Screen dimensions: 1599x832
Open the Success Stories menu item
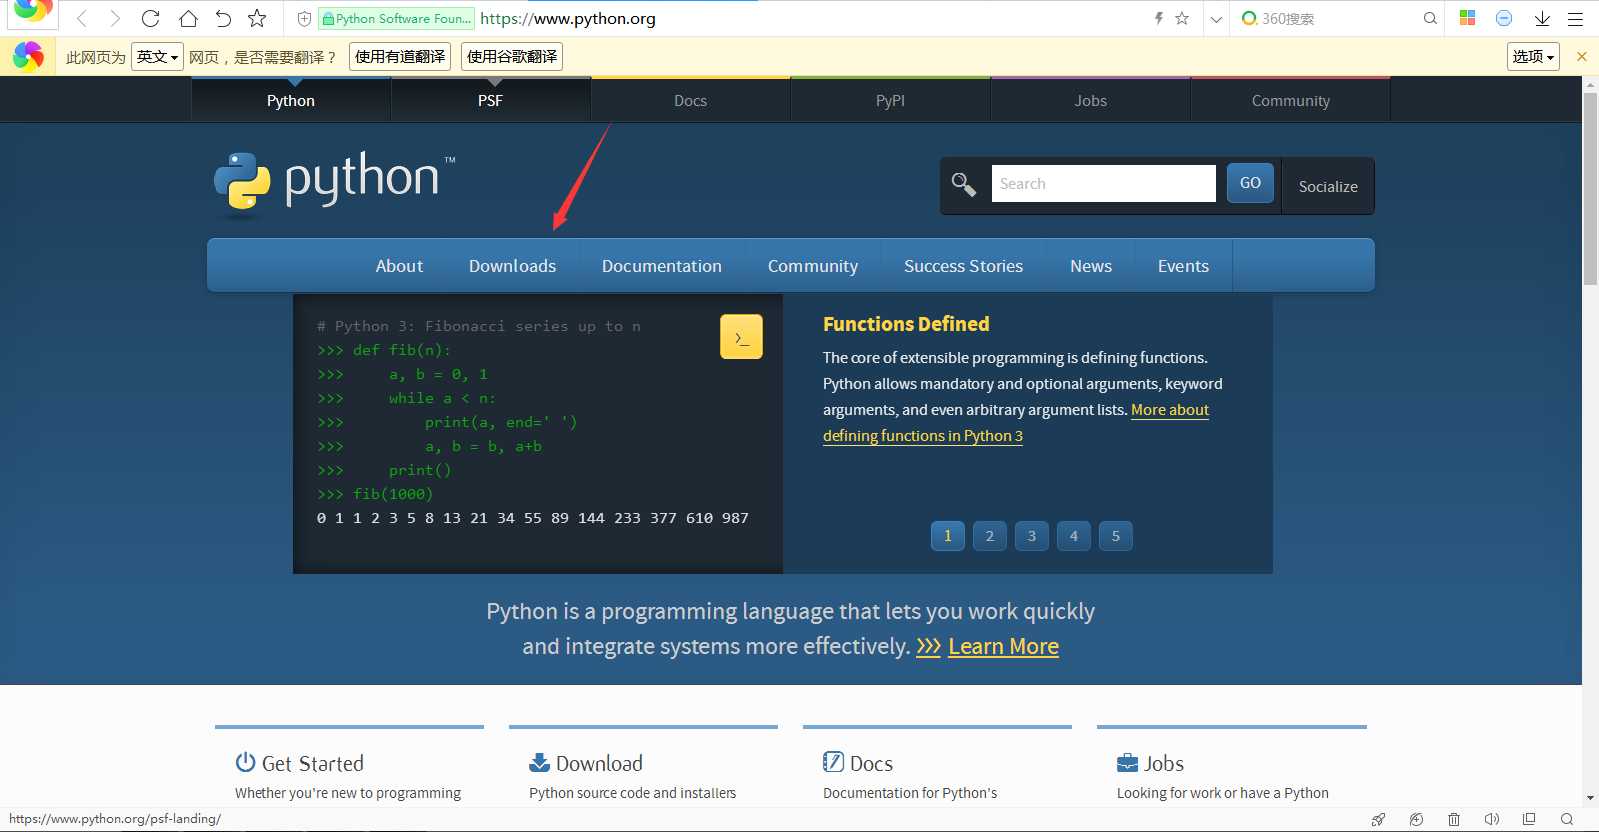963,266
